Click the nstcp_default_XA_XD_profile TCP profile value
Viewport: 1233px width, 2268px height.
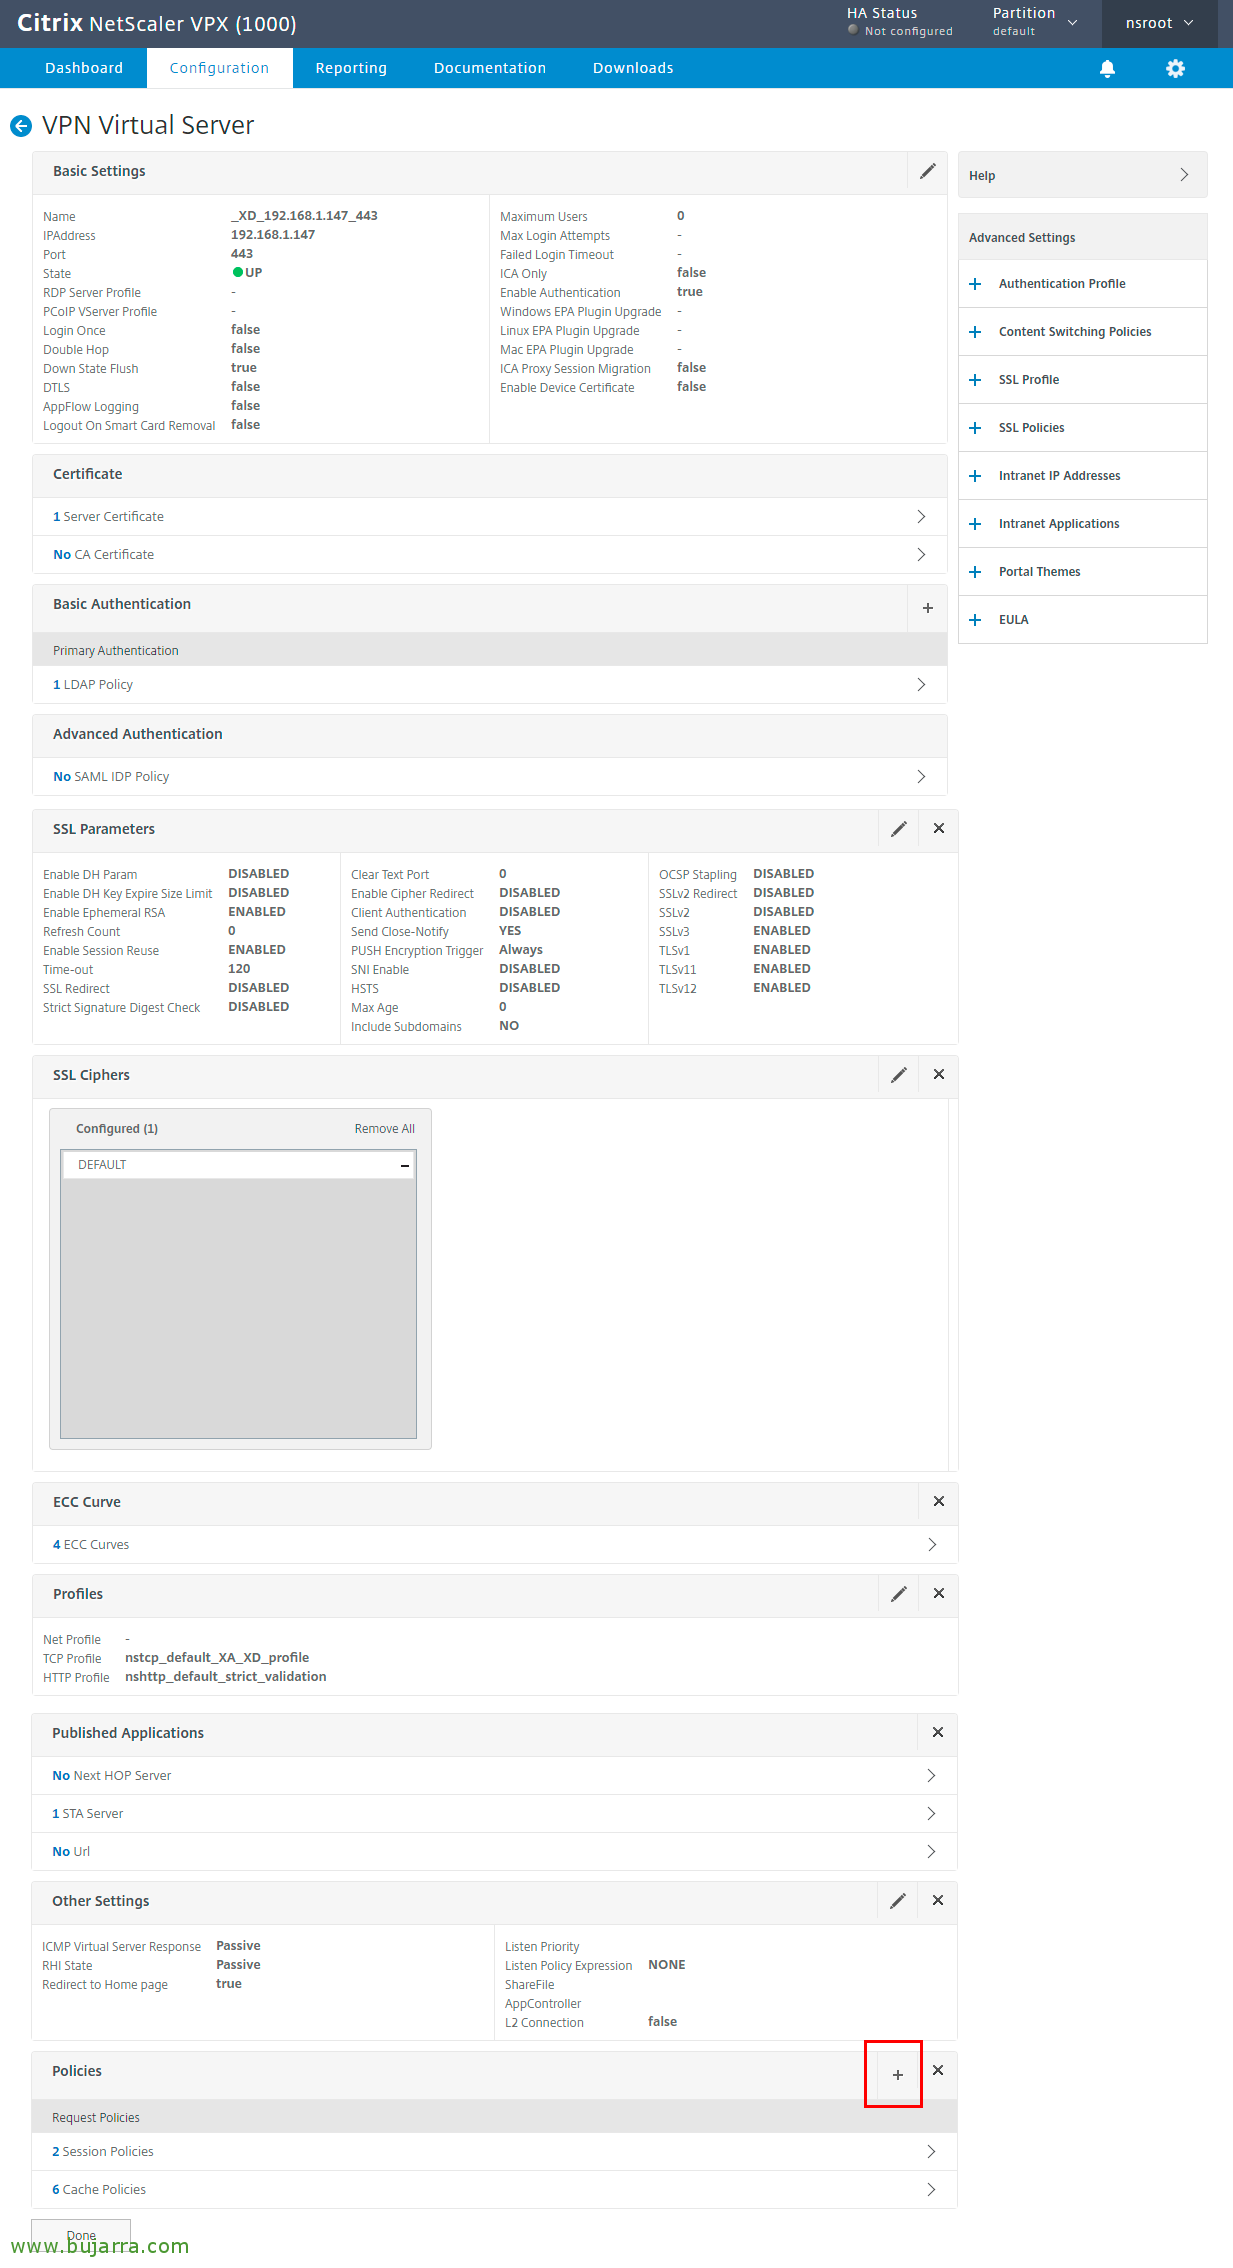click(217, 1658)
